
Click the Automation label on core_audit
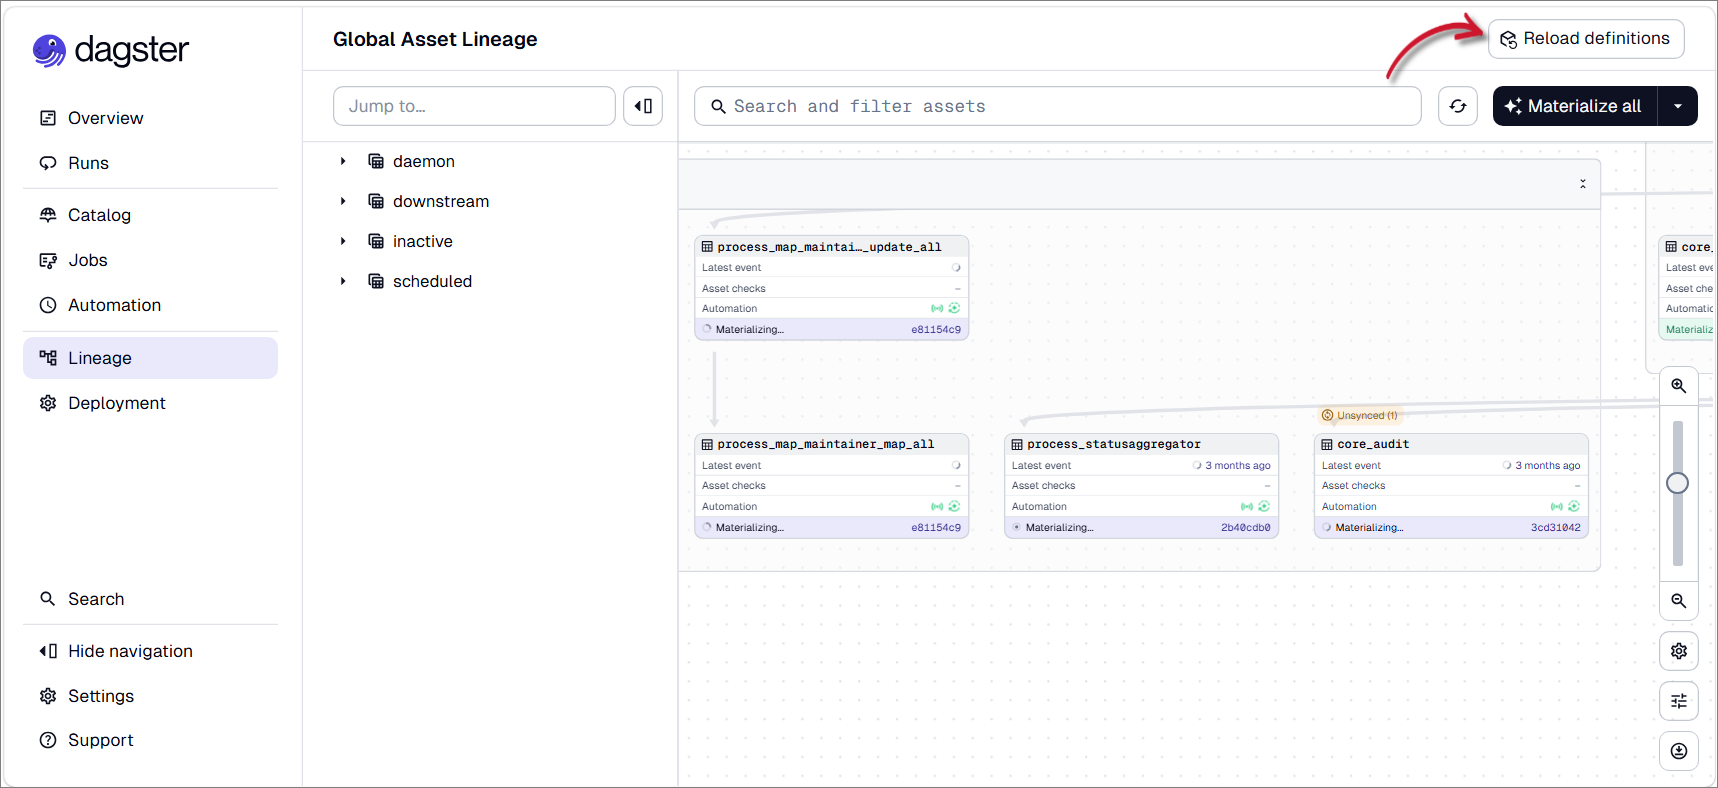coord(1349,506)
